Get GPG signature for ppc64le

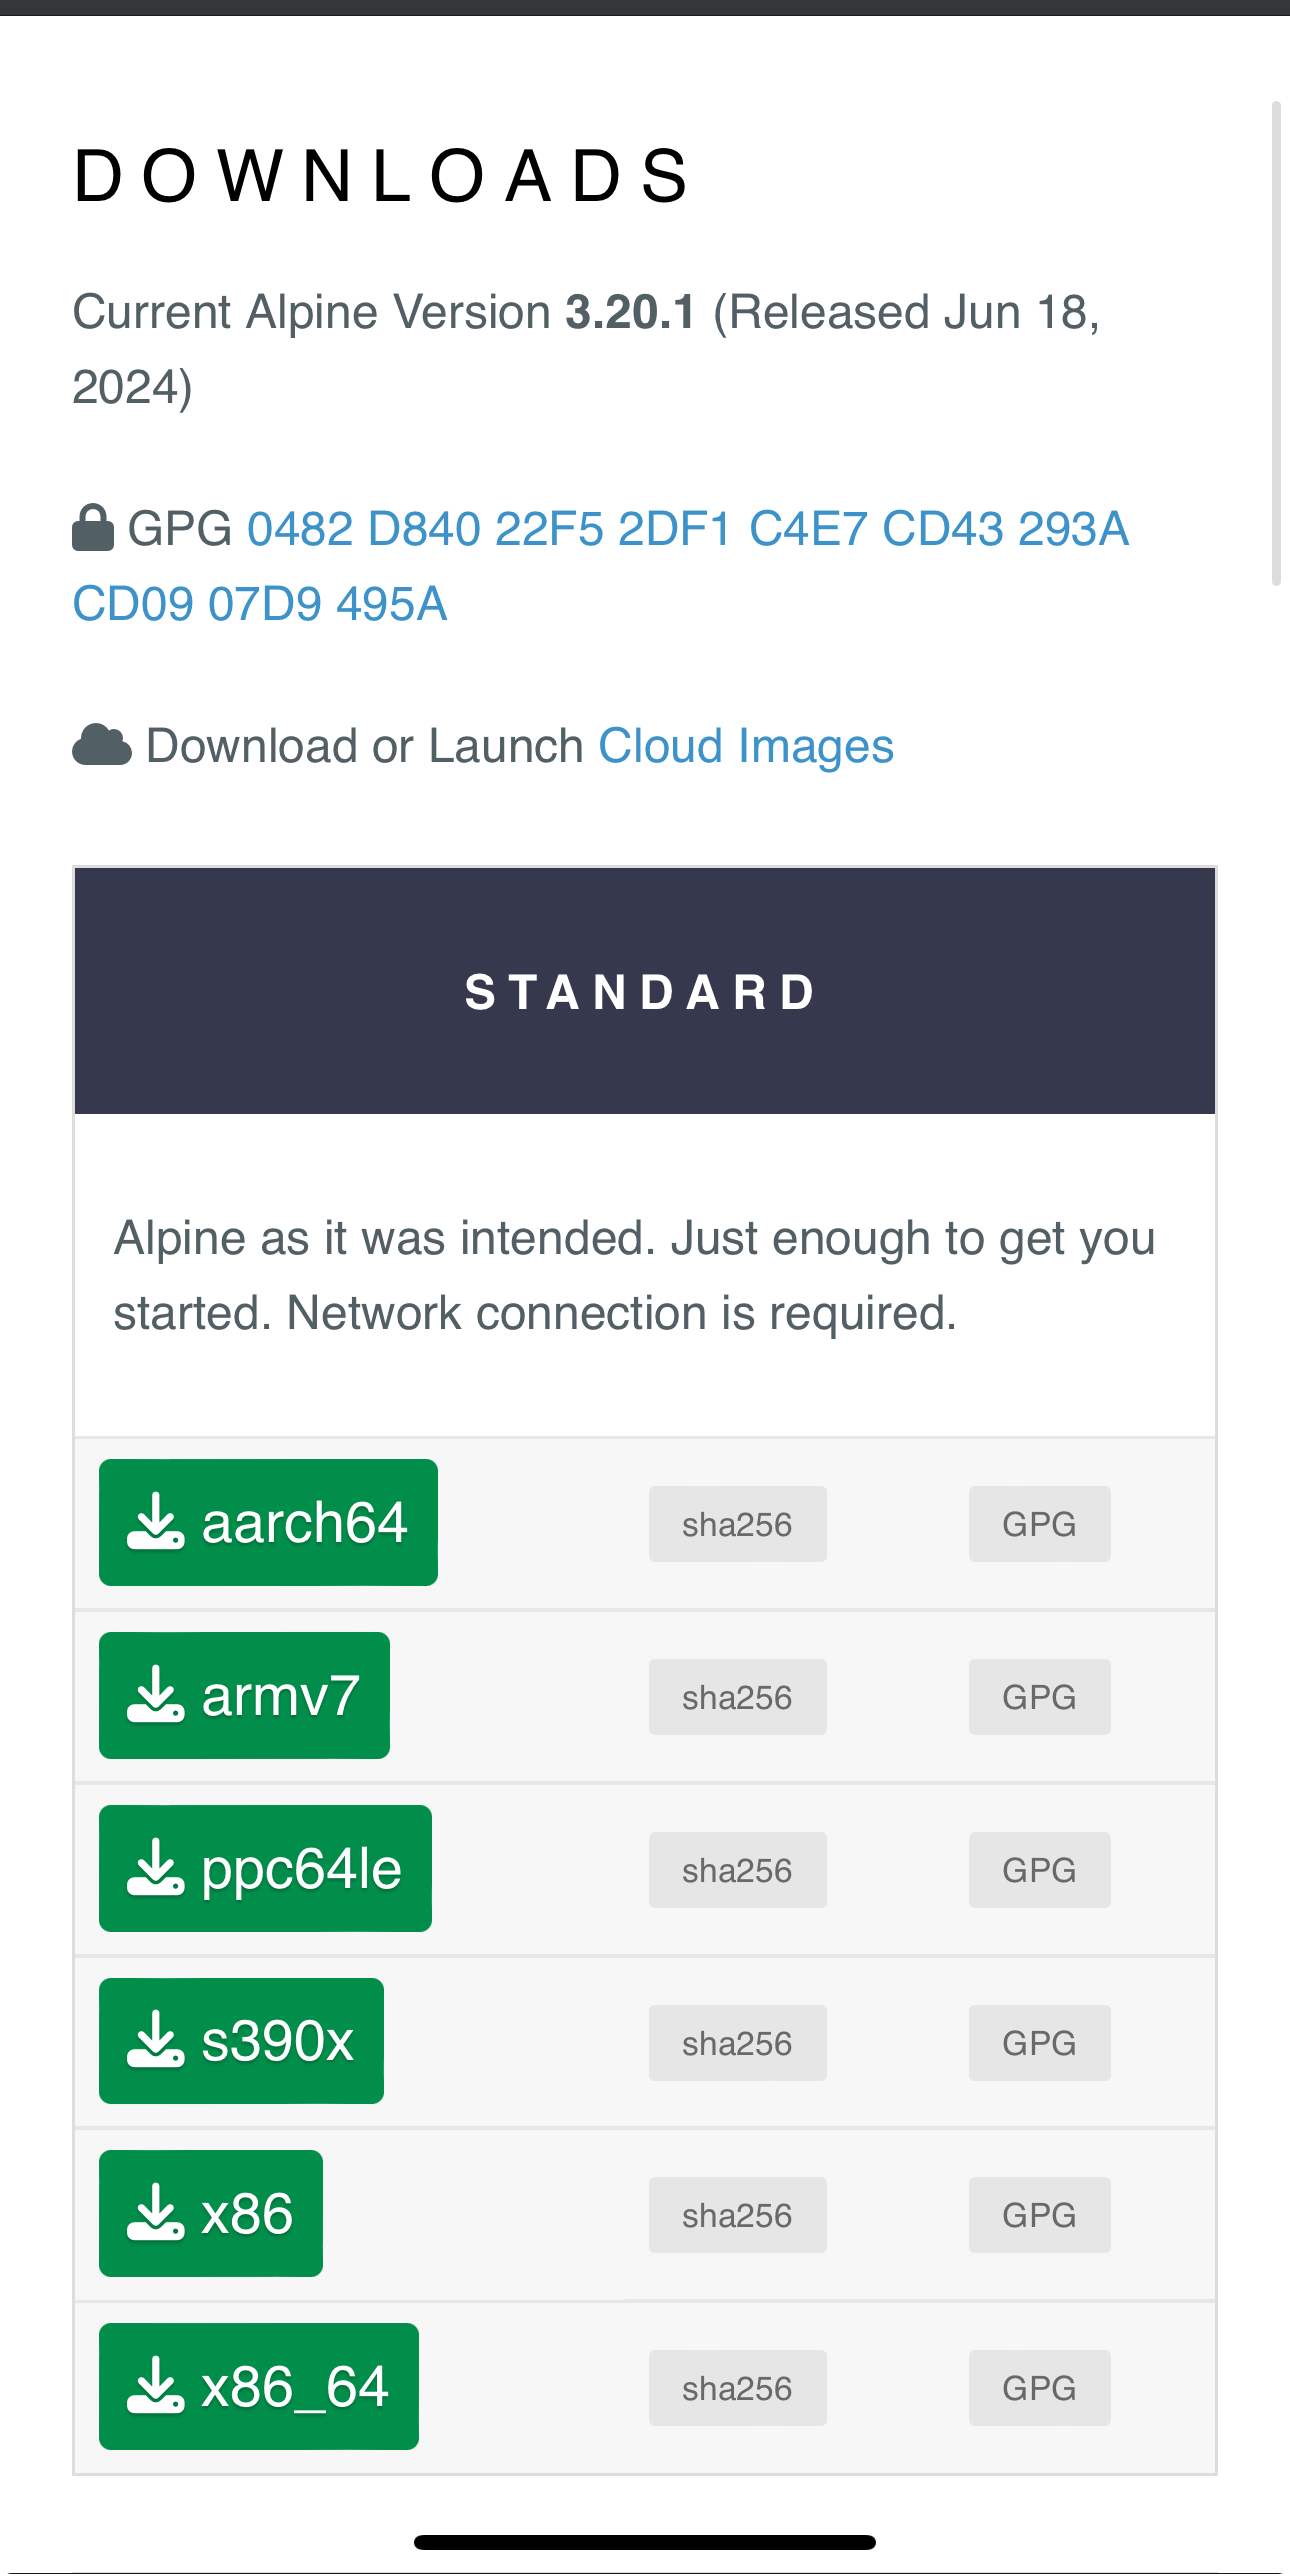pyautogui.click(x=1040, y=1870)
